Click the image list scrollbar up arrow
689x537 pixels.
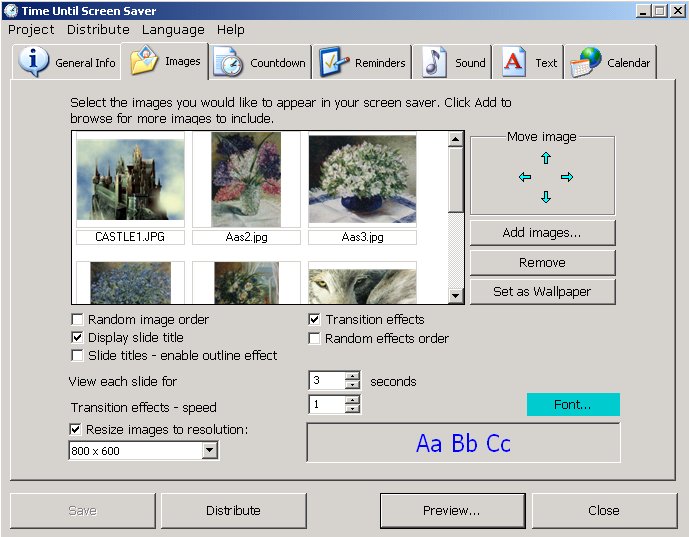[455, 139]
